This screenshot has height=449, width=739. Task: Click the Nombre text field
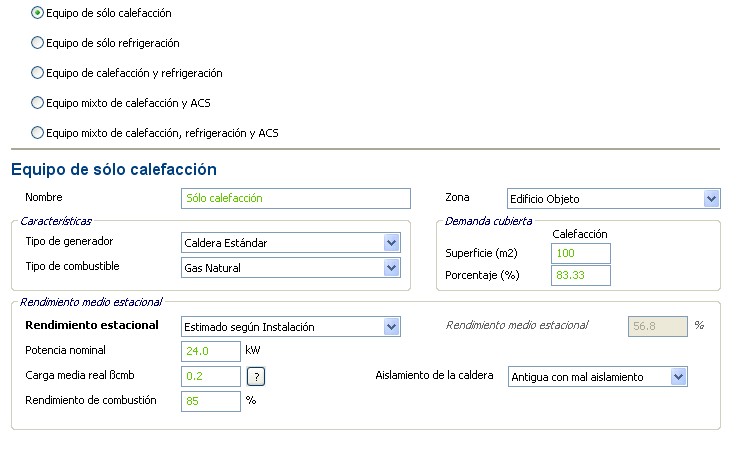point(296,198)
